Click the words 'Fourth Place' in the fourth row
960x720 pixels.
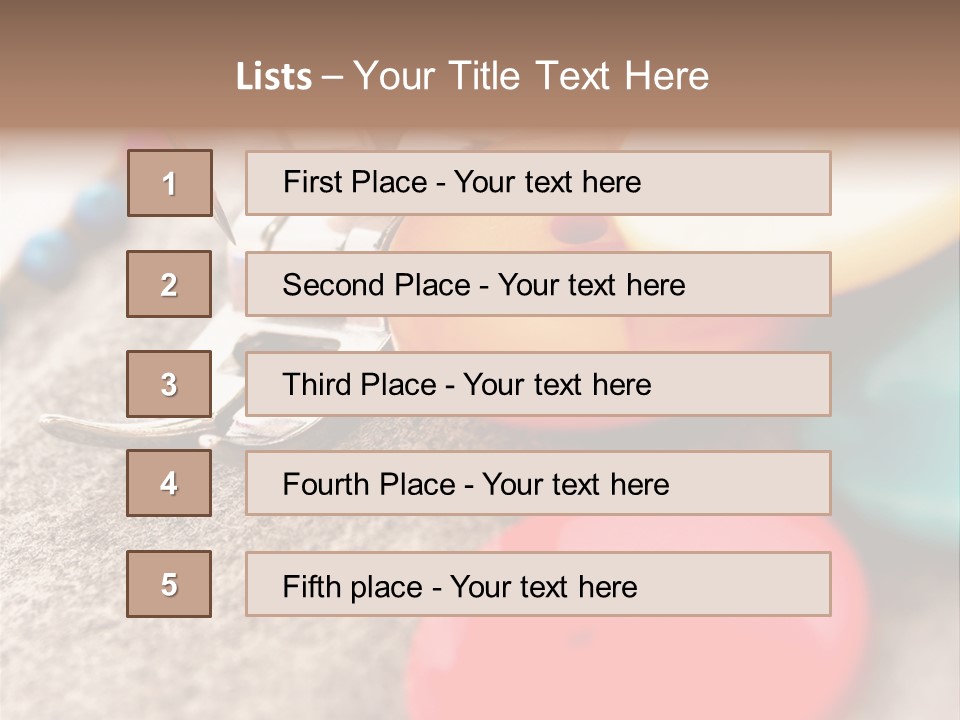tap(369, 484)
